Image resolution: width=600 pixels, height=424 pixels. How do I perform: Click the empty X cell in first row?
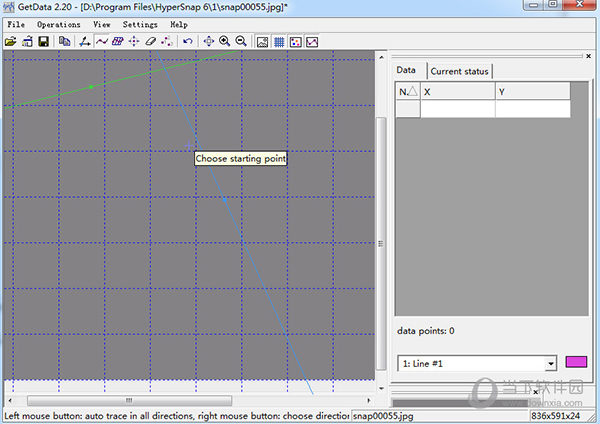pyautogui.click(x=458, y=109)
